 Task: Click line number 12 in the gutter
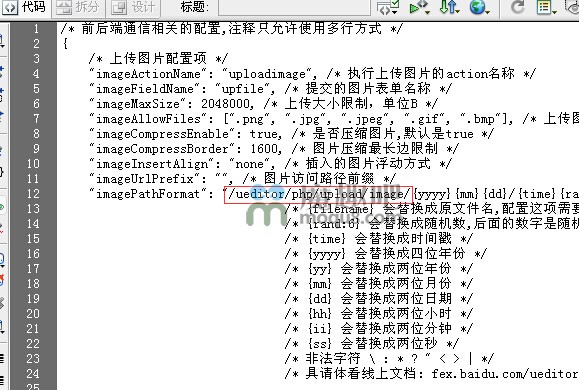33,194
